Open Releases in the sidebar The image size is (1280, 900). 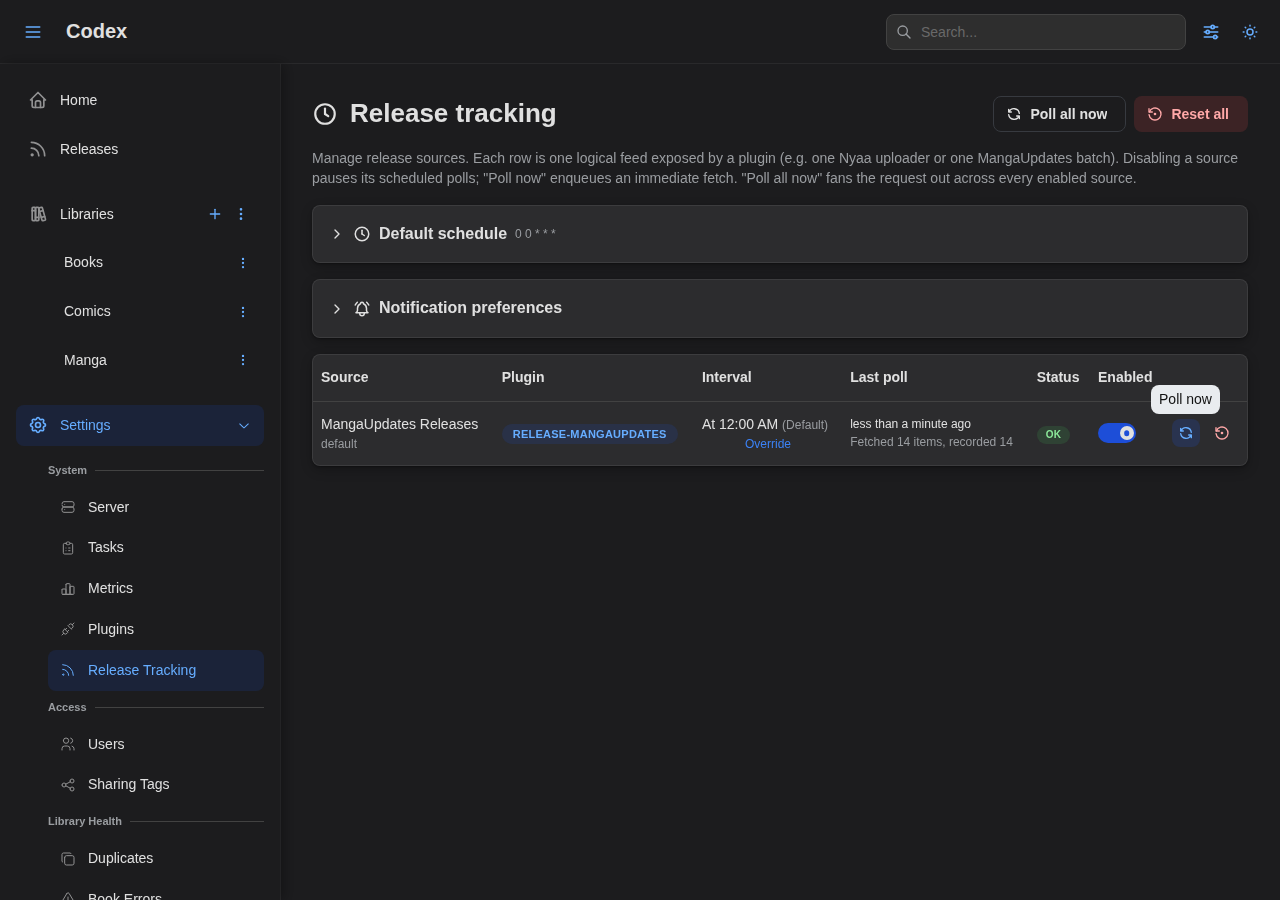coord(140,149)
